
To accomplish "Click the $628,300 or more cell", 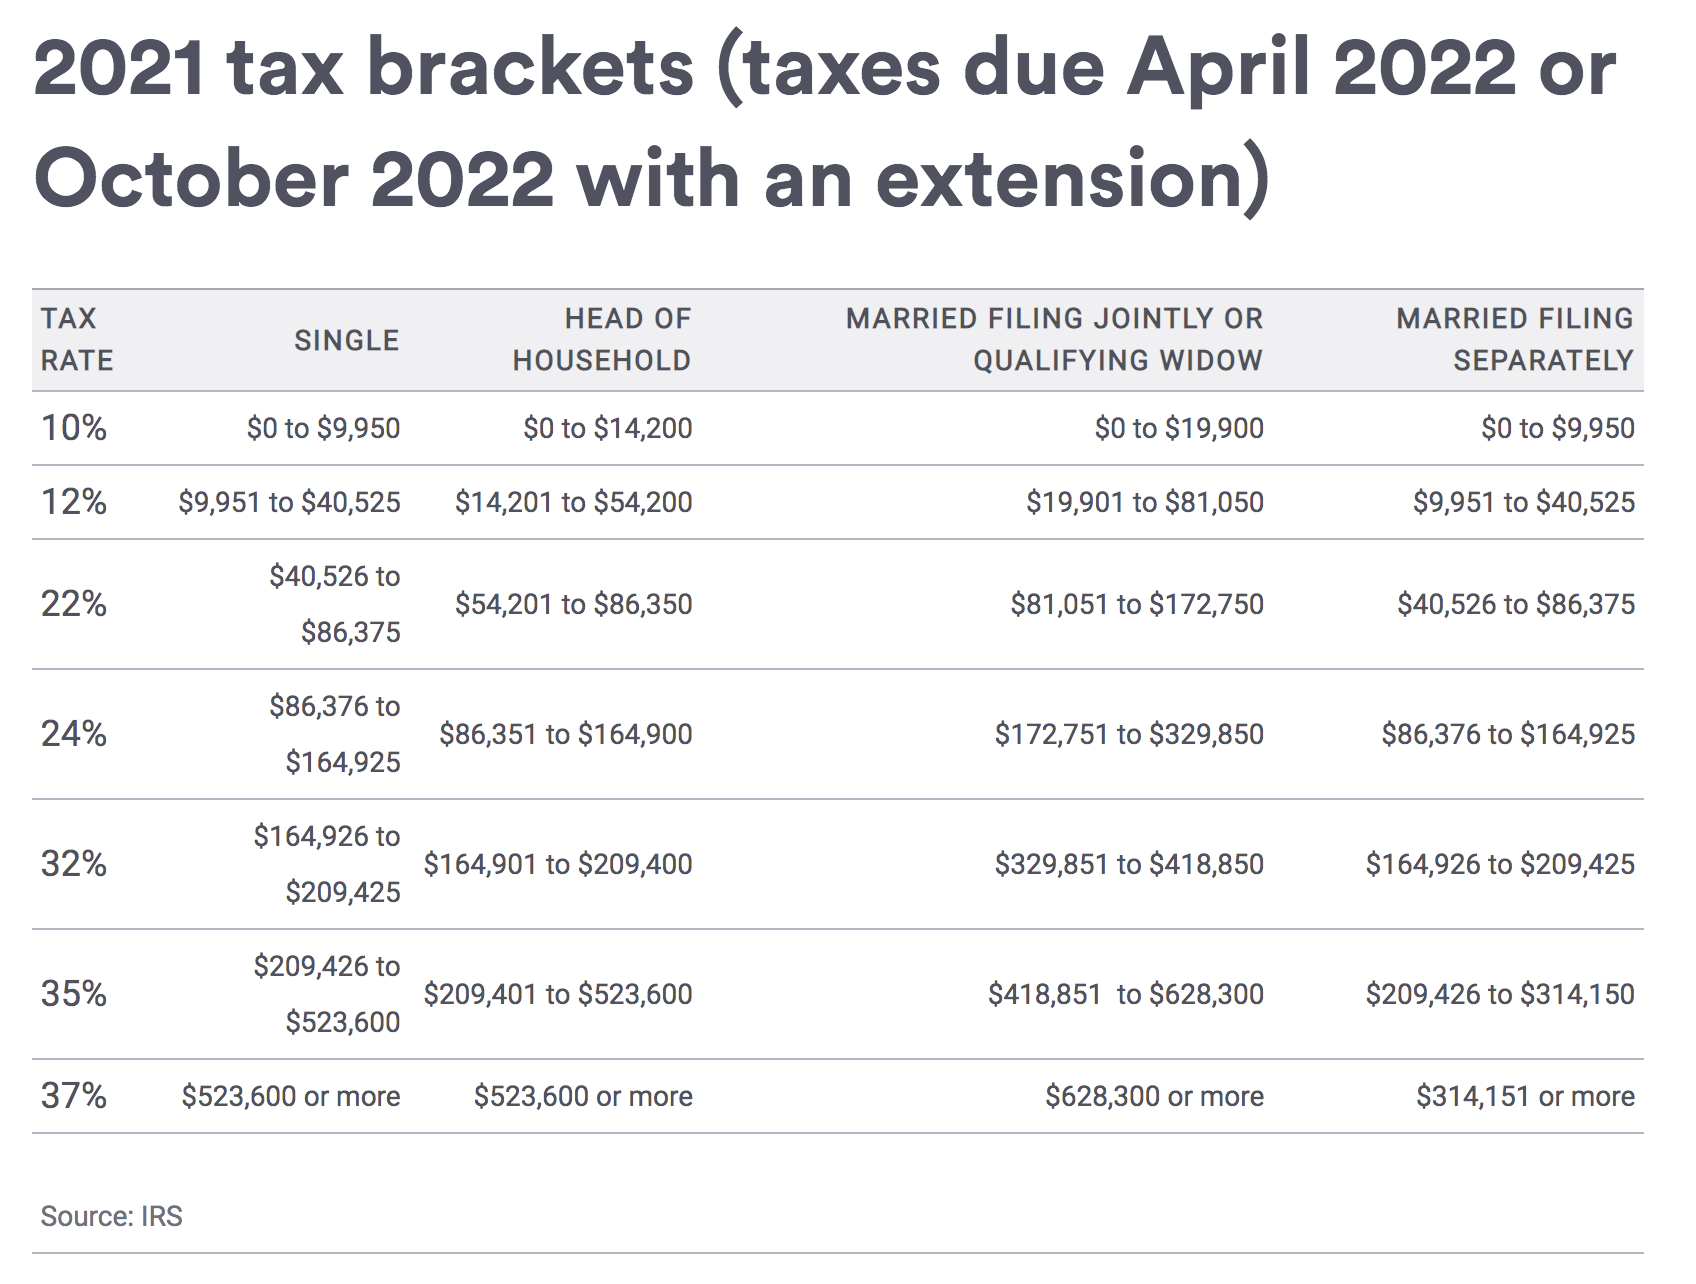I will (x=1154, y=1096).
